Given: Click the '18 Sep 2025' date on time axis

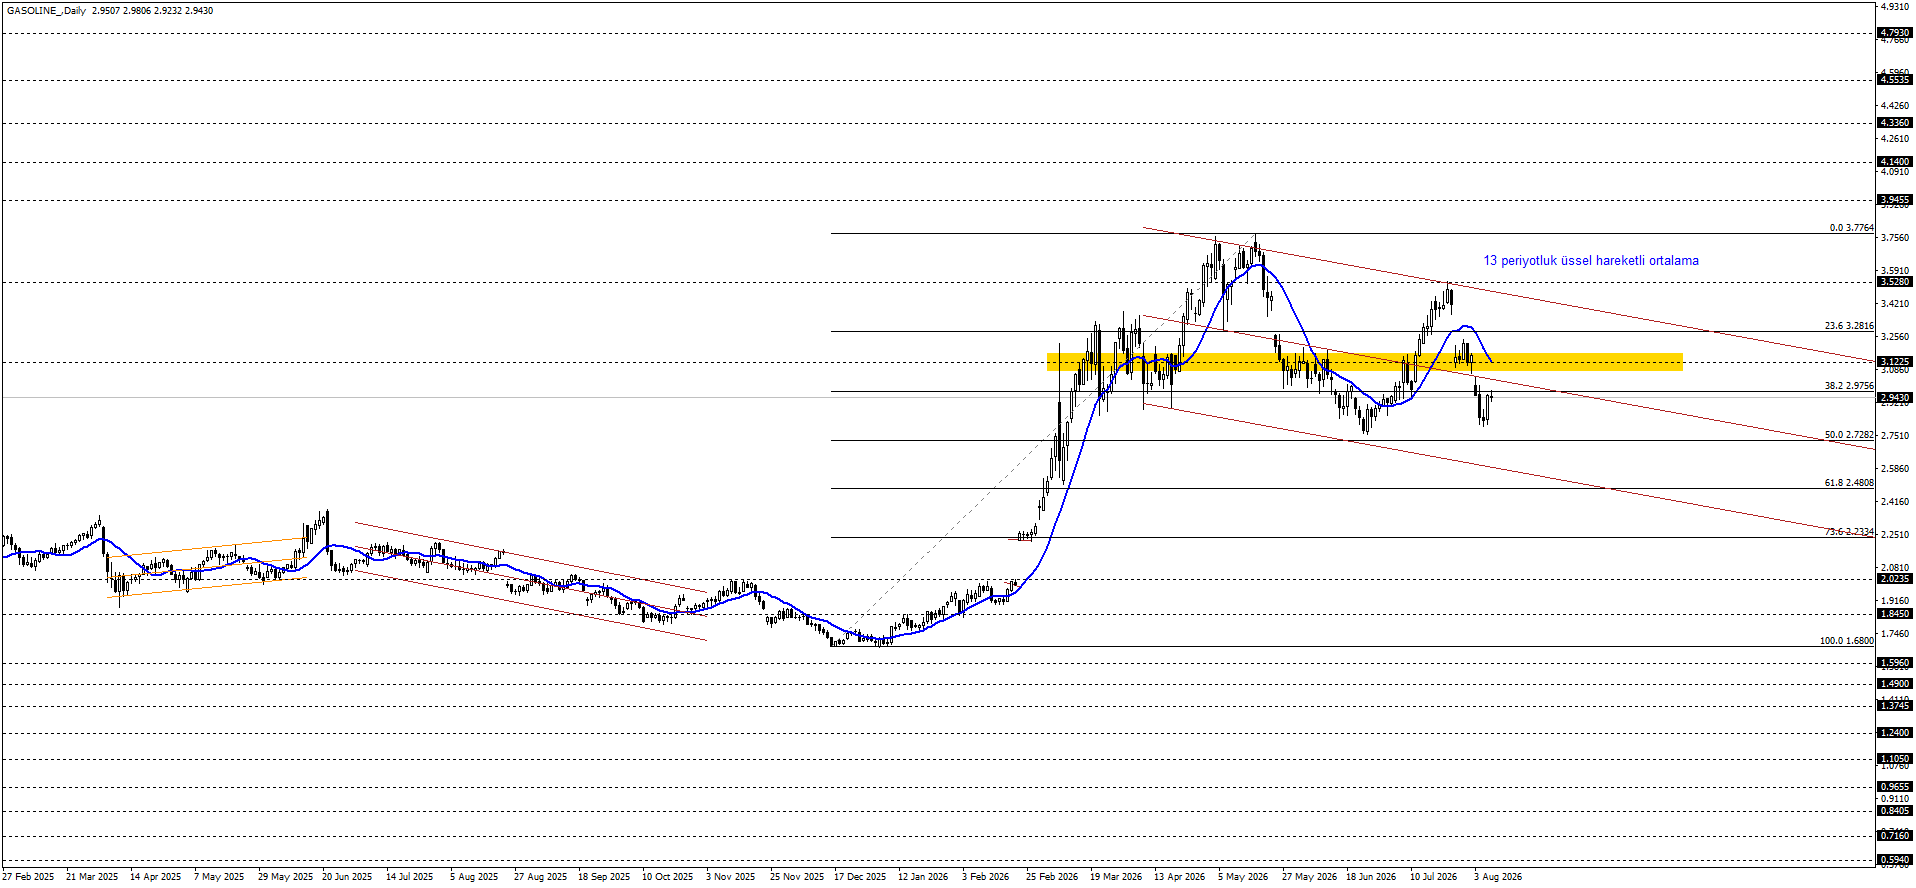Looking at the screenshot, I should pyautogui.click(x=604, y=877).
